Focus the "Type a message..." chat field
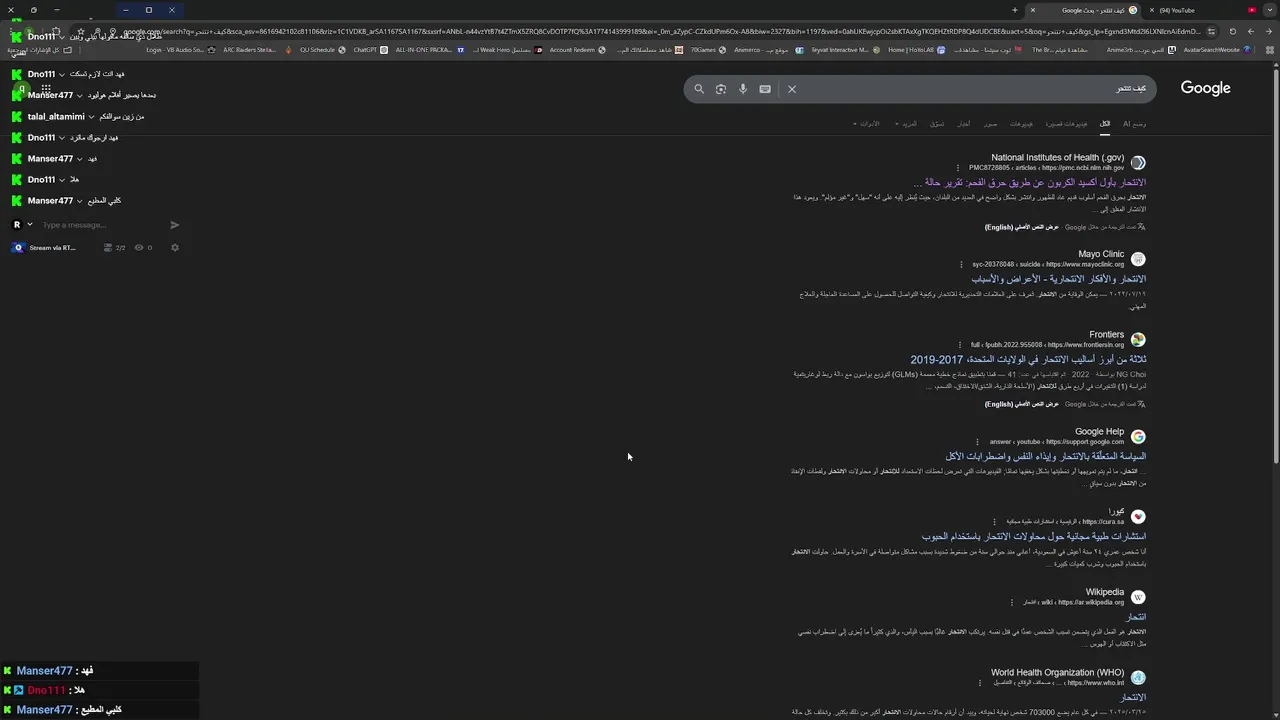 click(x=98, y=225)
